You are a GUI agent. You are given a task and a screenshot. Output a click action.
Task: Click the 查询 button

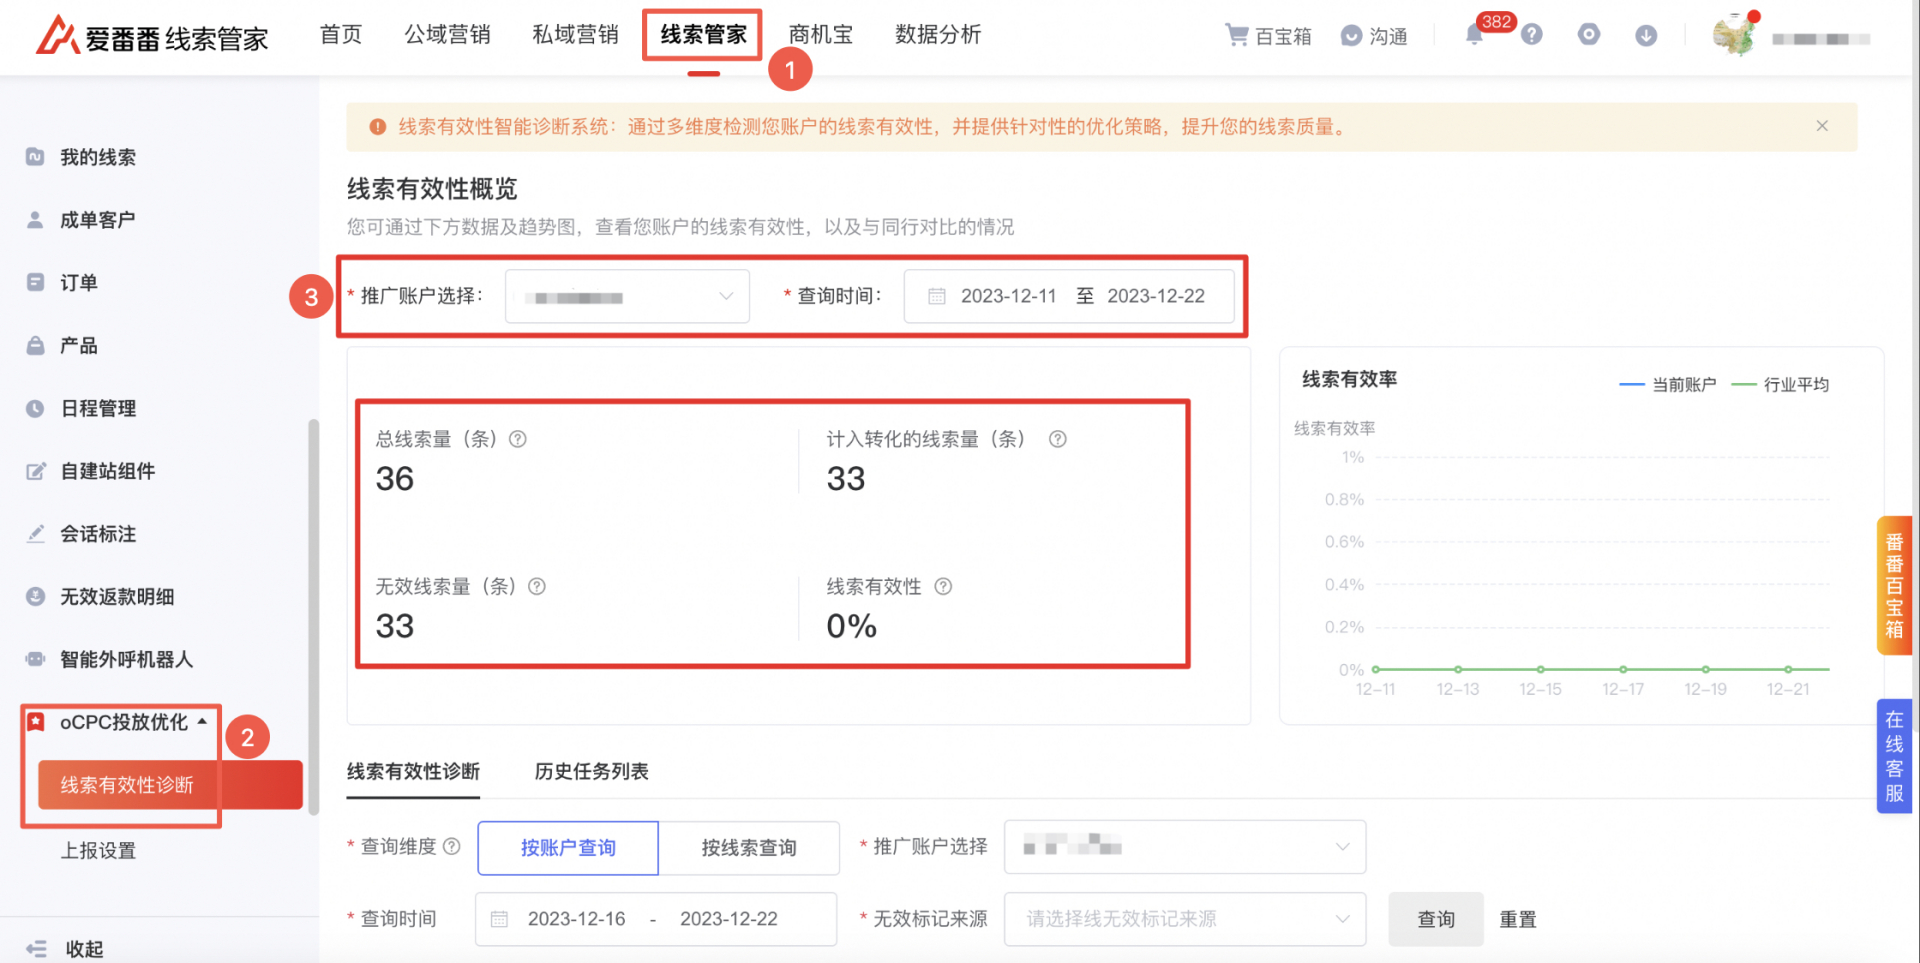[x=1435, y=919]
